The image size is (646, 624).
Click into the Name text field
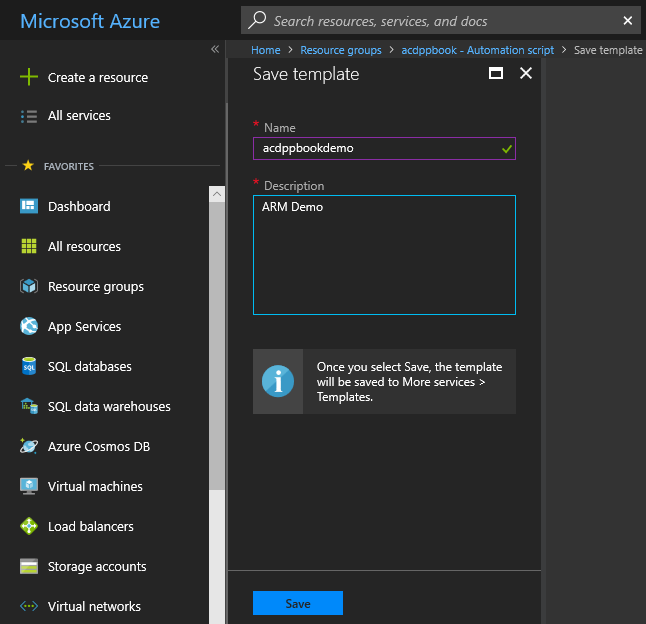pyautogui.click(x=375, y=148)
